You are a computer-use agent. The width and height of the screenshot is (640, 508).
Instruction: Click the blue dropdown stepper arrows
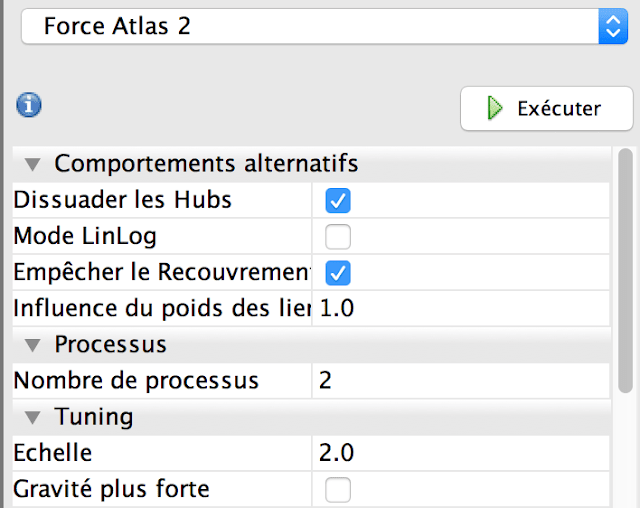tap(613, 26)
